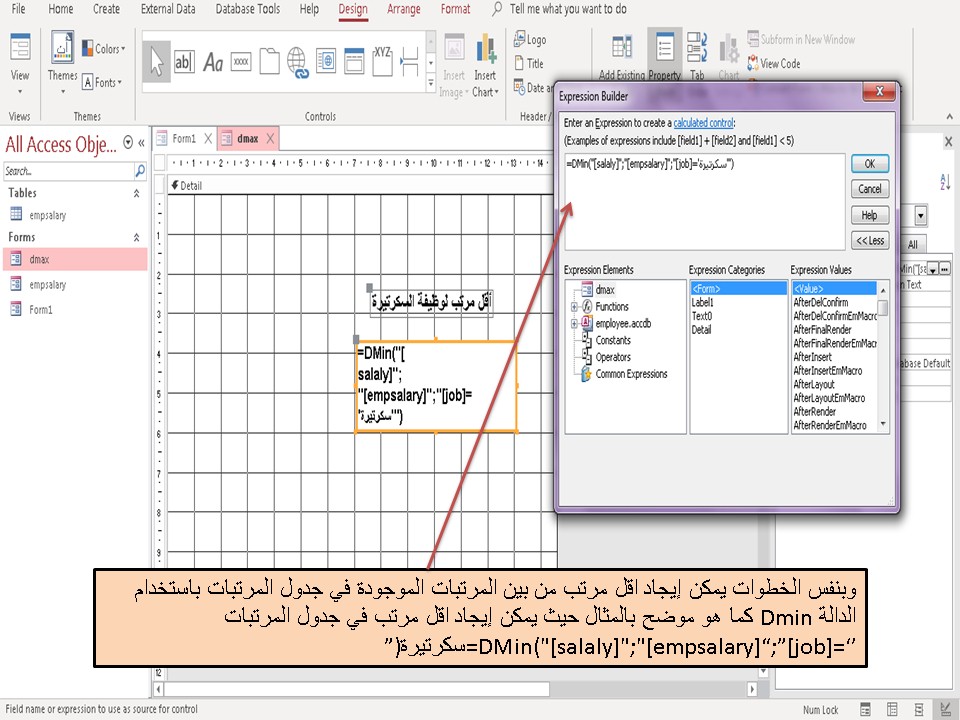Viewport: 960px width, 720px height.
Task: Select the Text Box control tool
Action: tap(184, 61)
